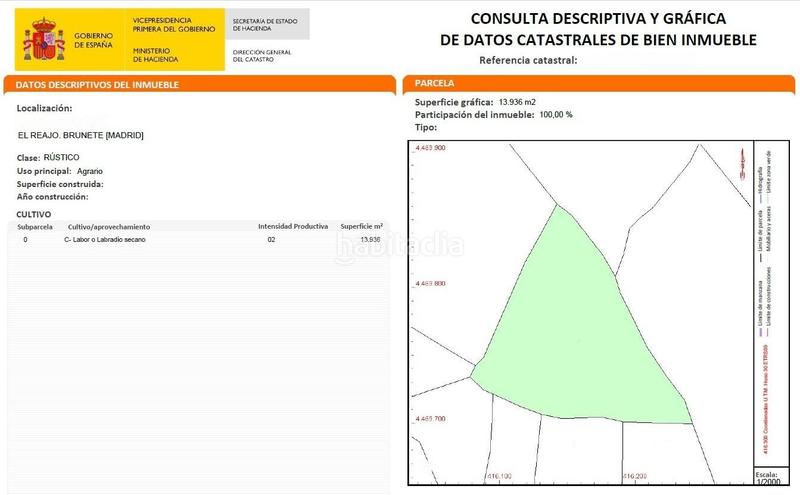Click the CONSULTA DESCRIPTIVA Y GRÁFICA title line
Screen dimensions: 800x495
598,18
